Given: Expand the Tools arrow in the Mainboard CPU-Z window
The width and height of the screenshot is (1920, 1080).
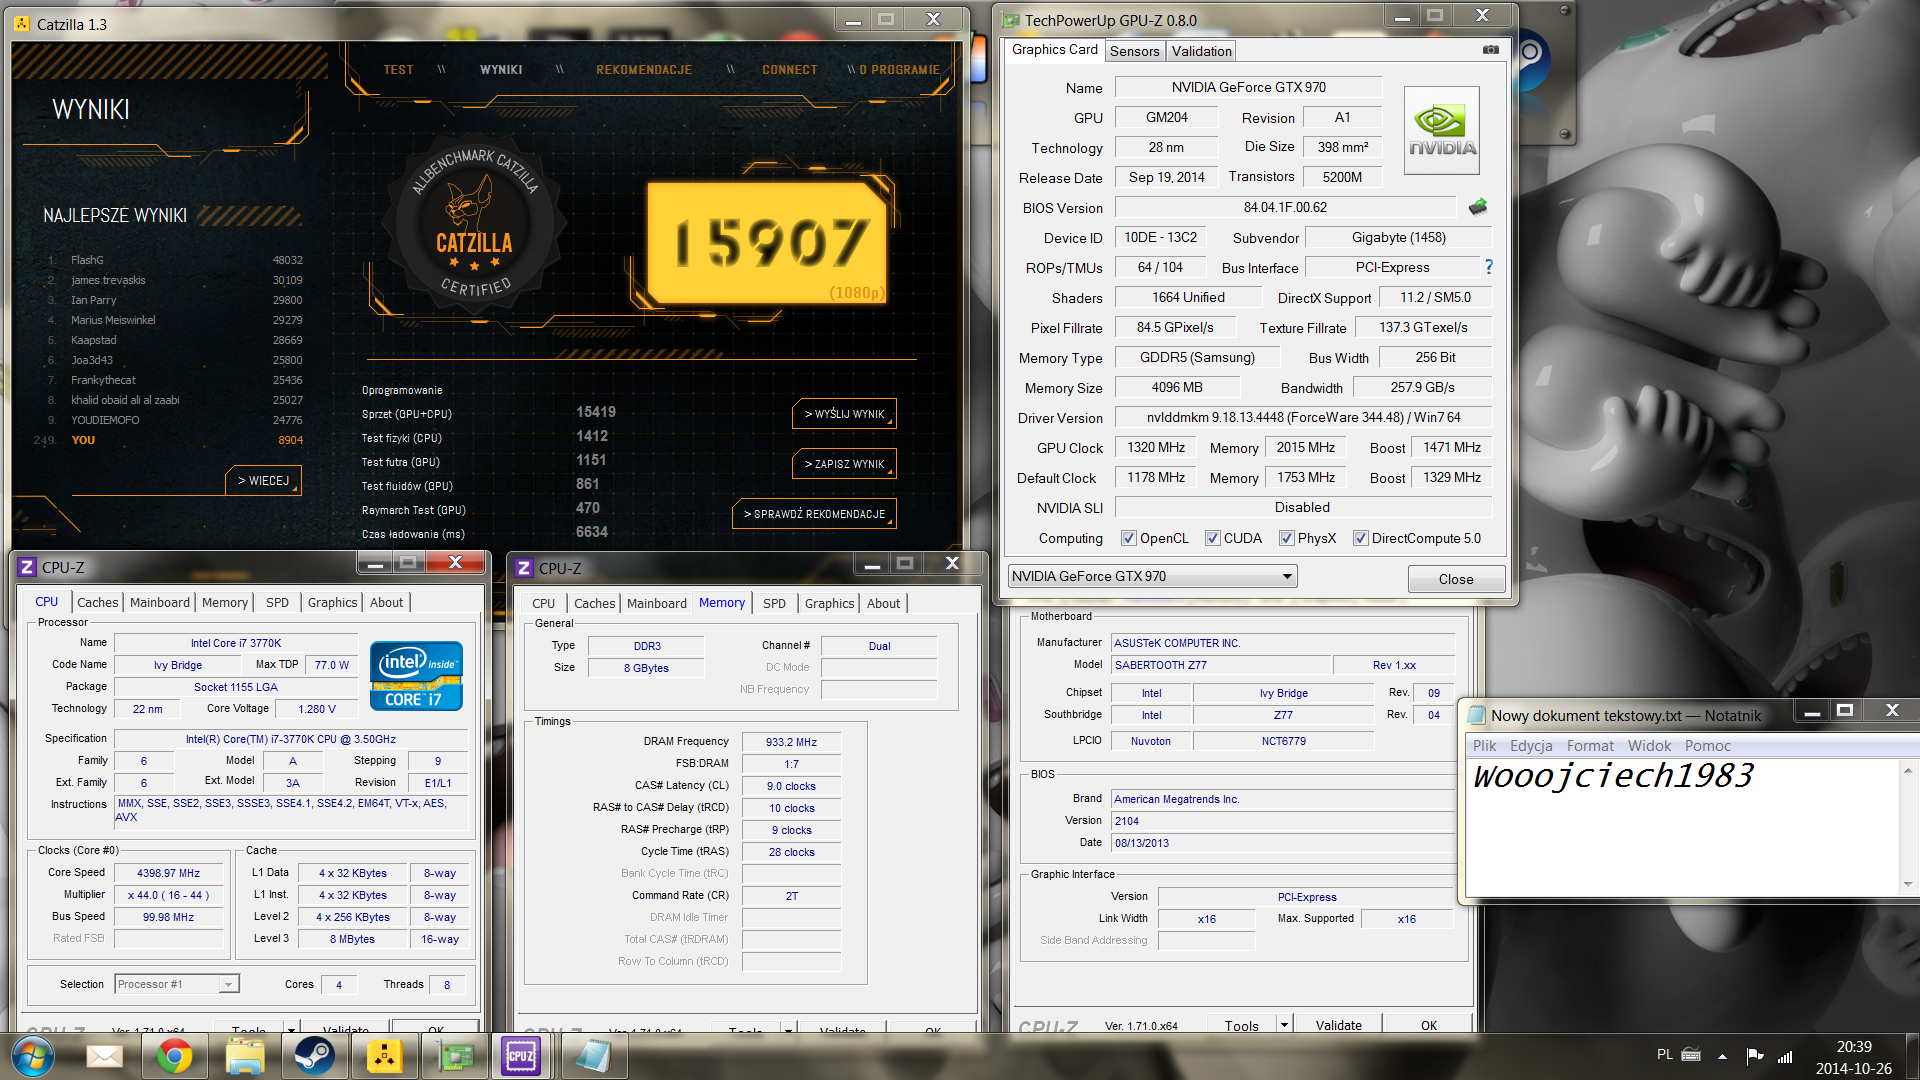Looking at the screenshot, I should coord(1284,1025).
